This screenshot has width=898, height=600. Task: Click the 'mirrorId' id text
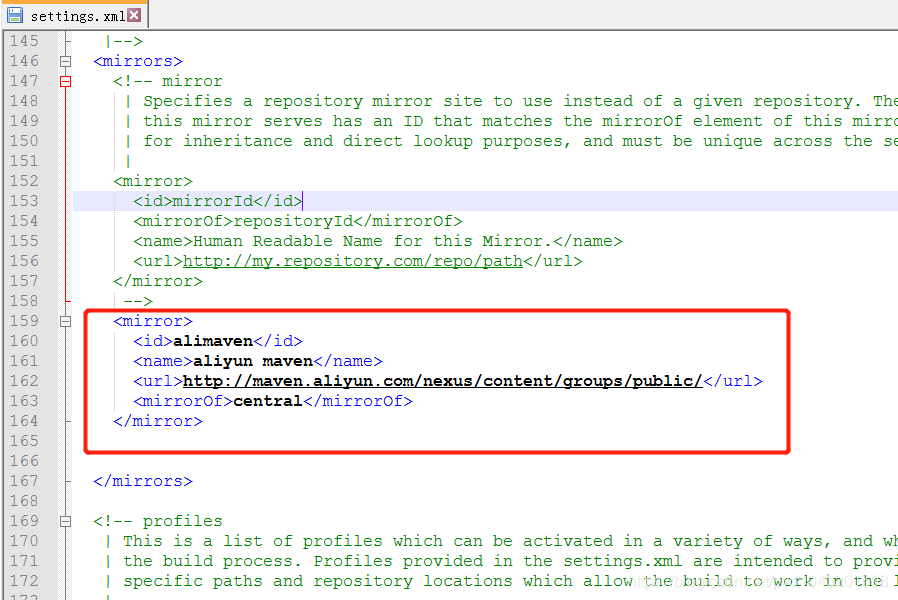pos(212,201)
